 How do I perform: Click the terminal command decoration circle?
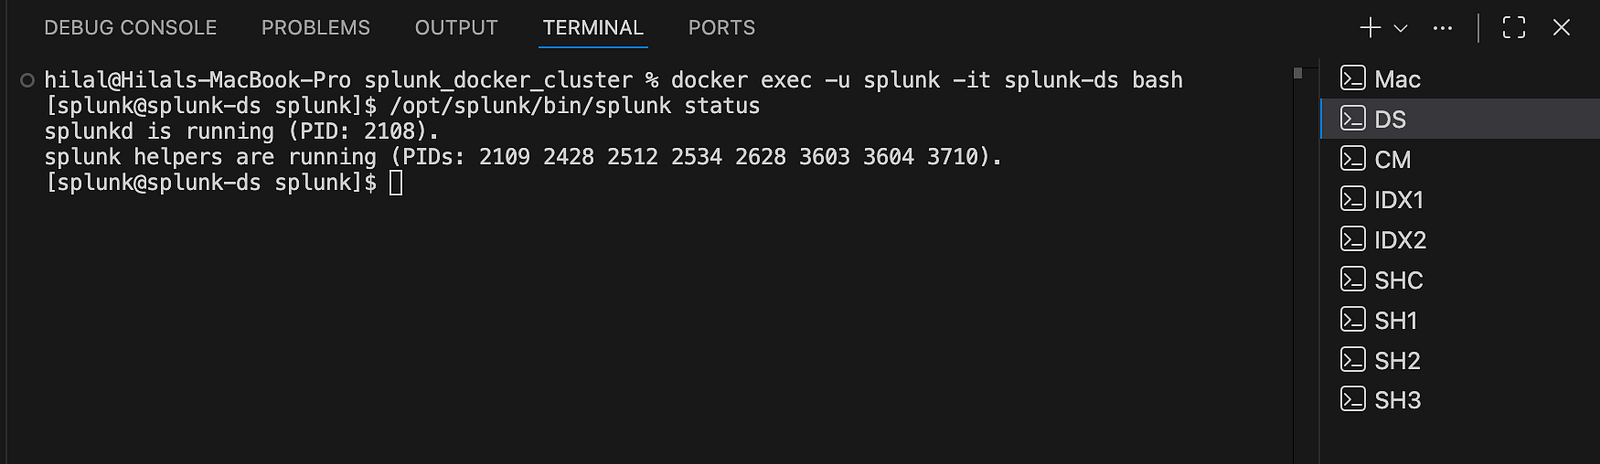(x=28, y=80)
